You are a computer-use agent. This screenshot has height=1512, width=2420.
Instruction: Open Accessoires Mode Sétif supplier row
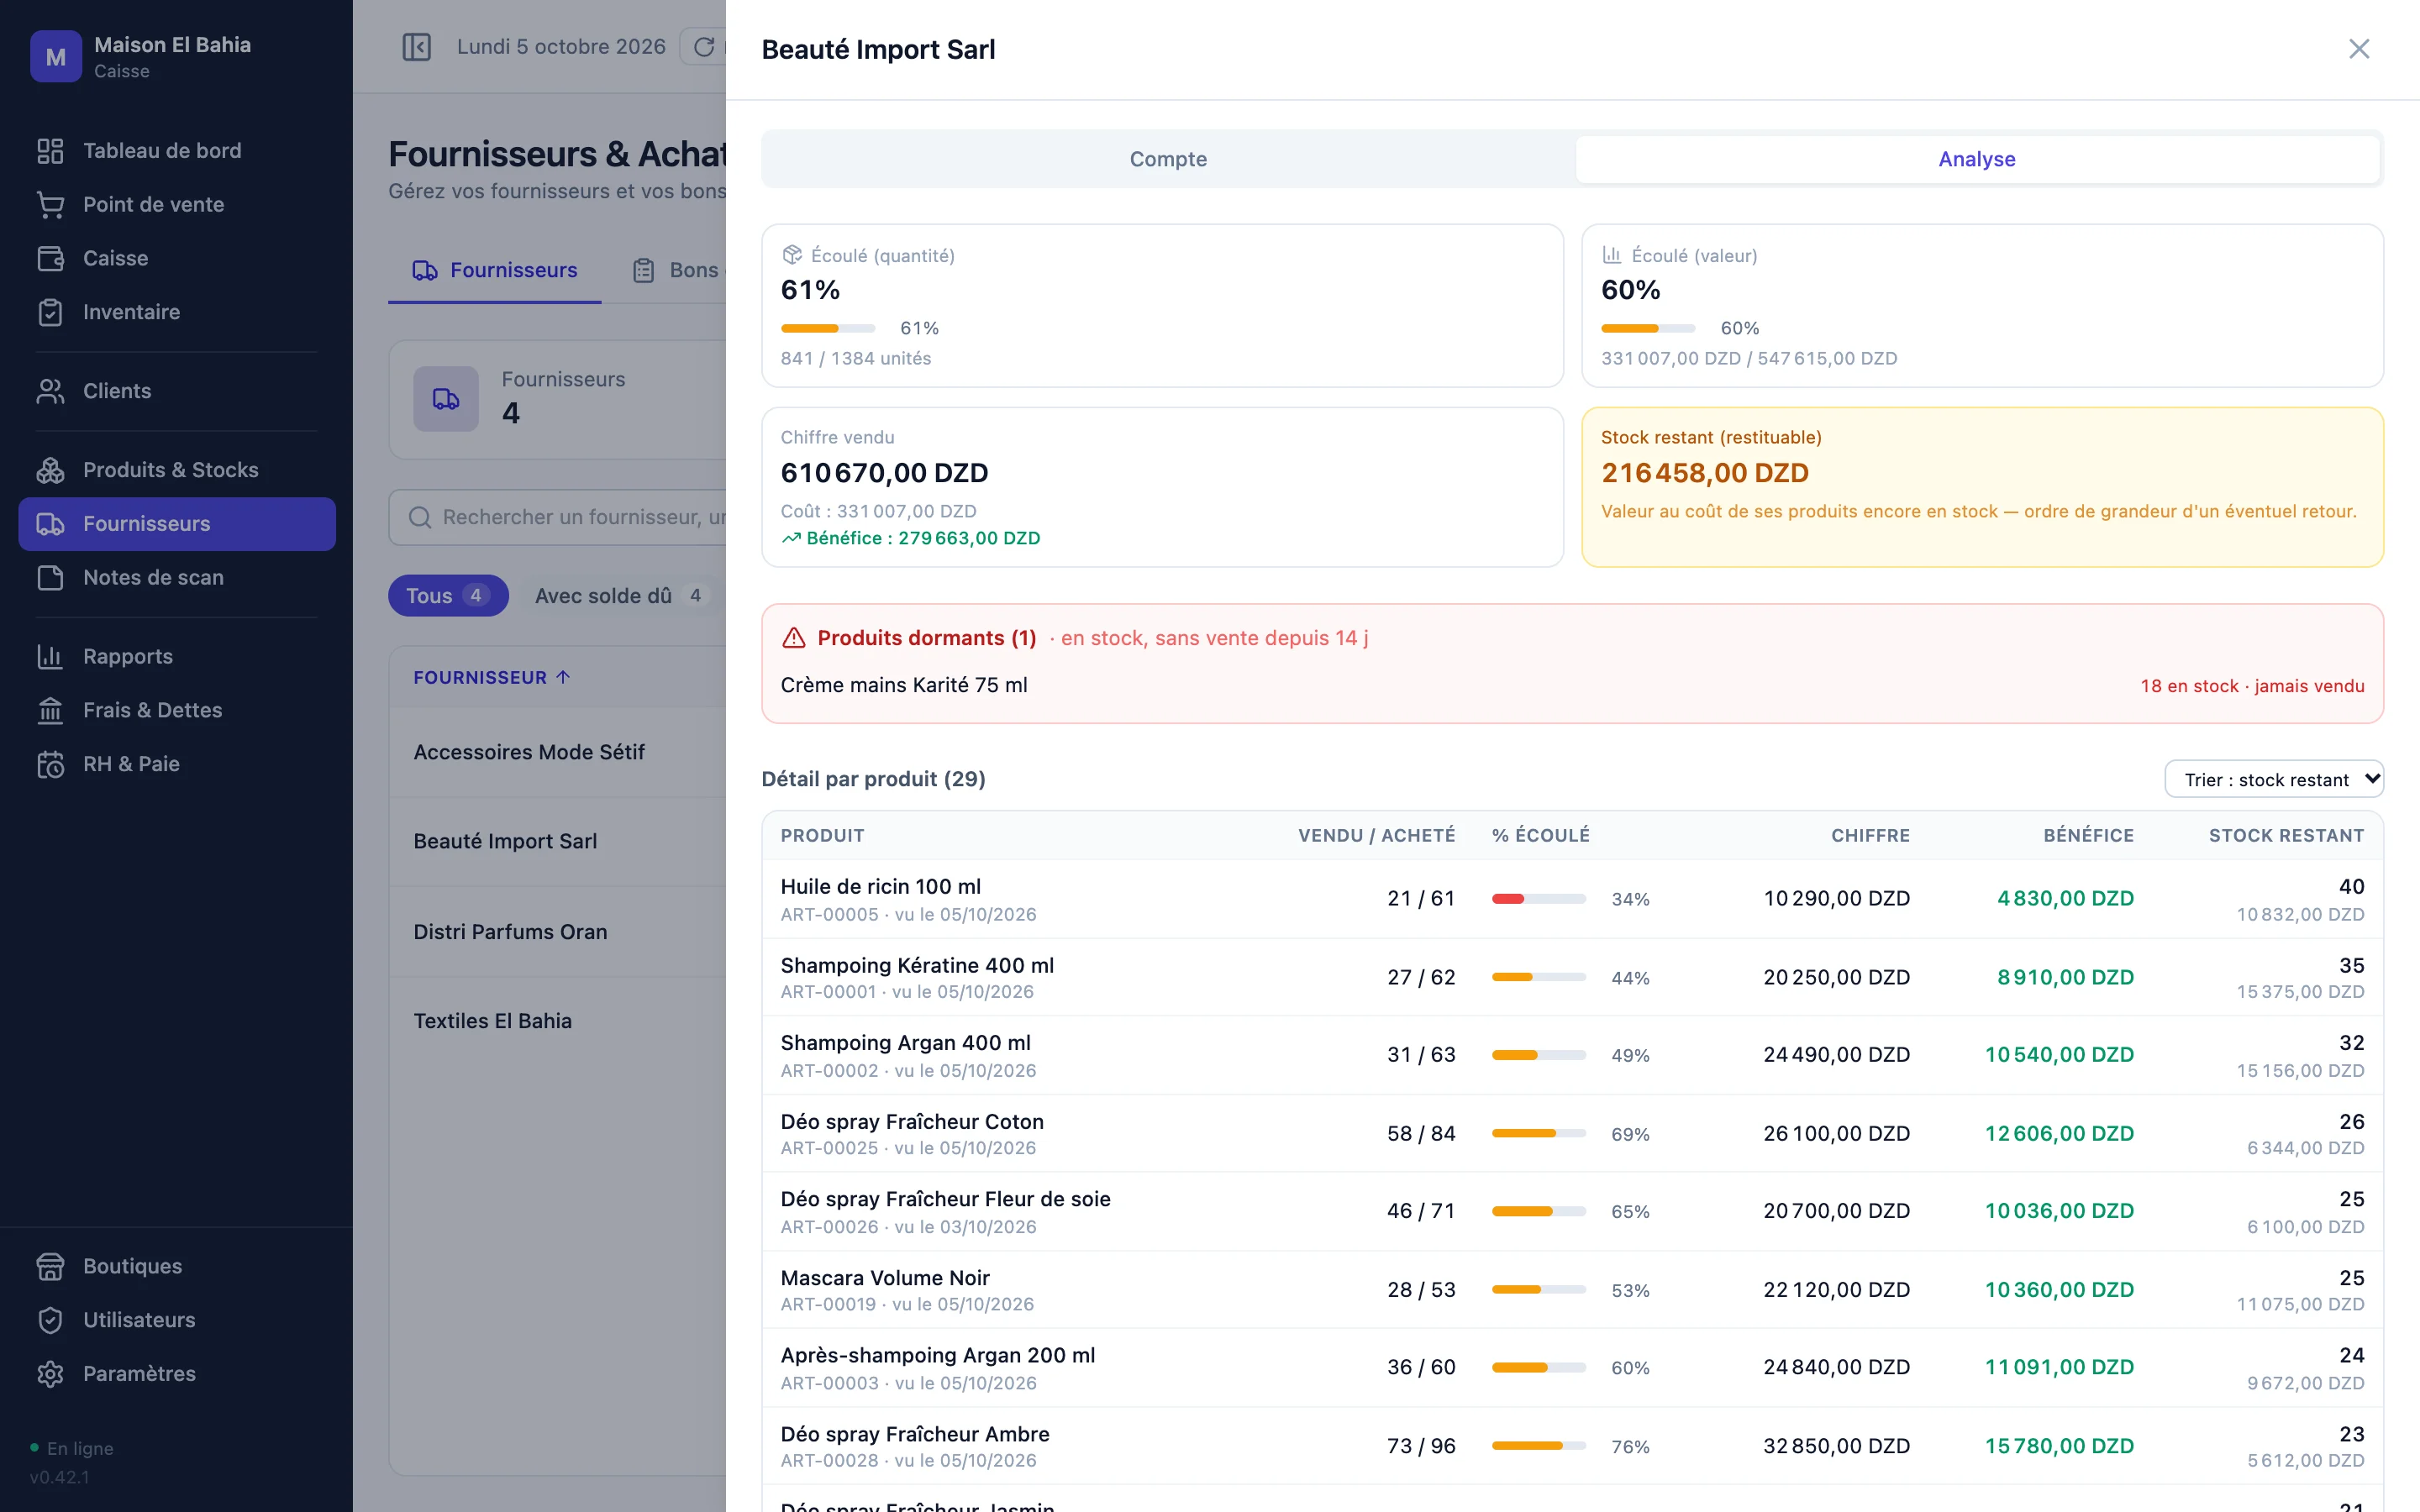pyautogui.click(x=558, y=752)
